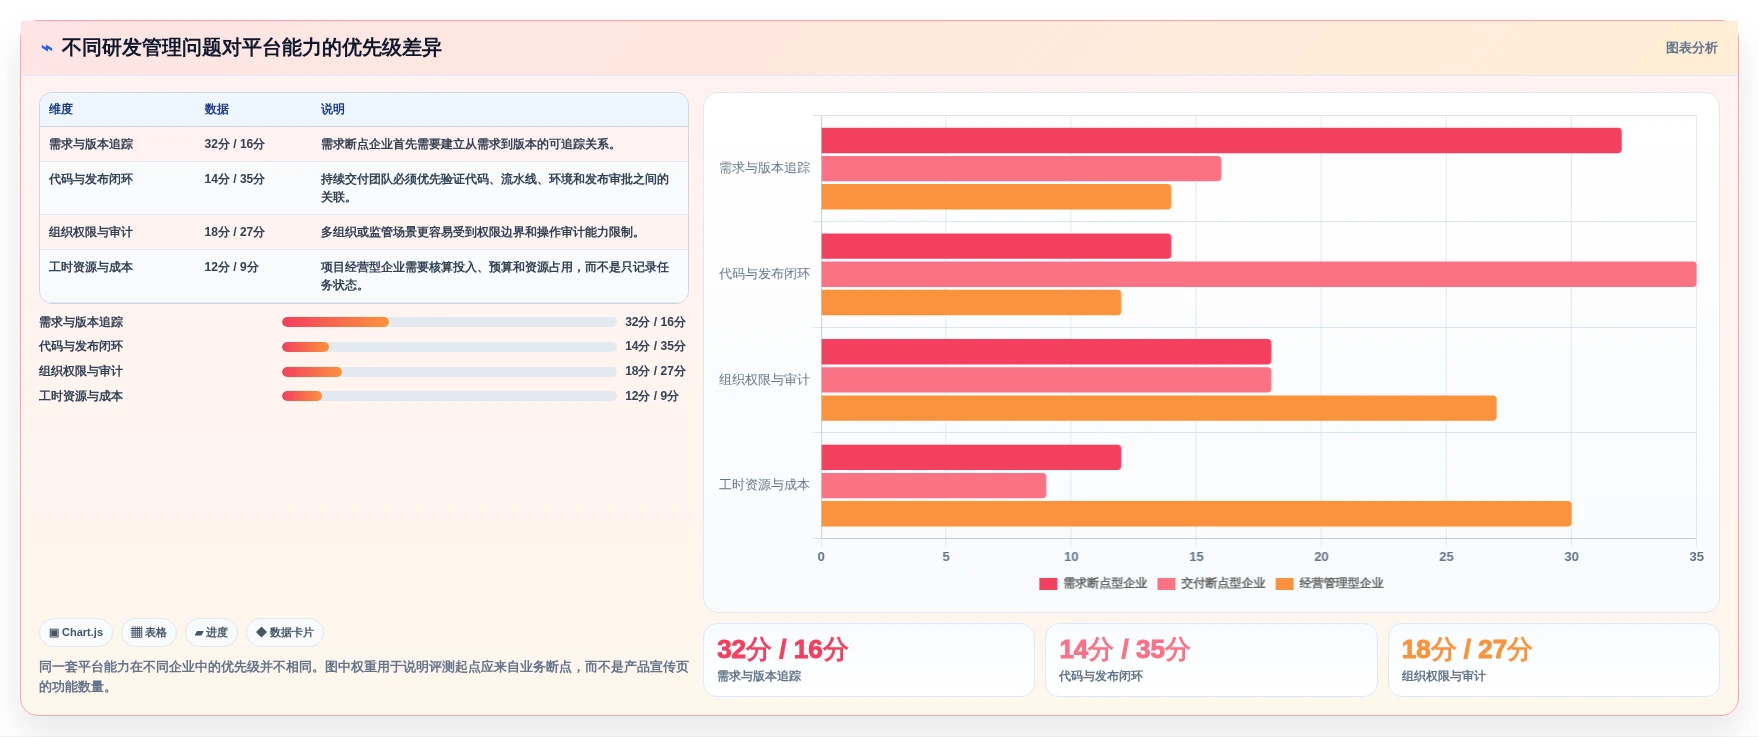This screenshot has width=1759, height=737.
Task: Select the 表格 tag chip
Action: [149, 633]
